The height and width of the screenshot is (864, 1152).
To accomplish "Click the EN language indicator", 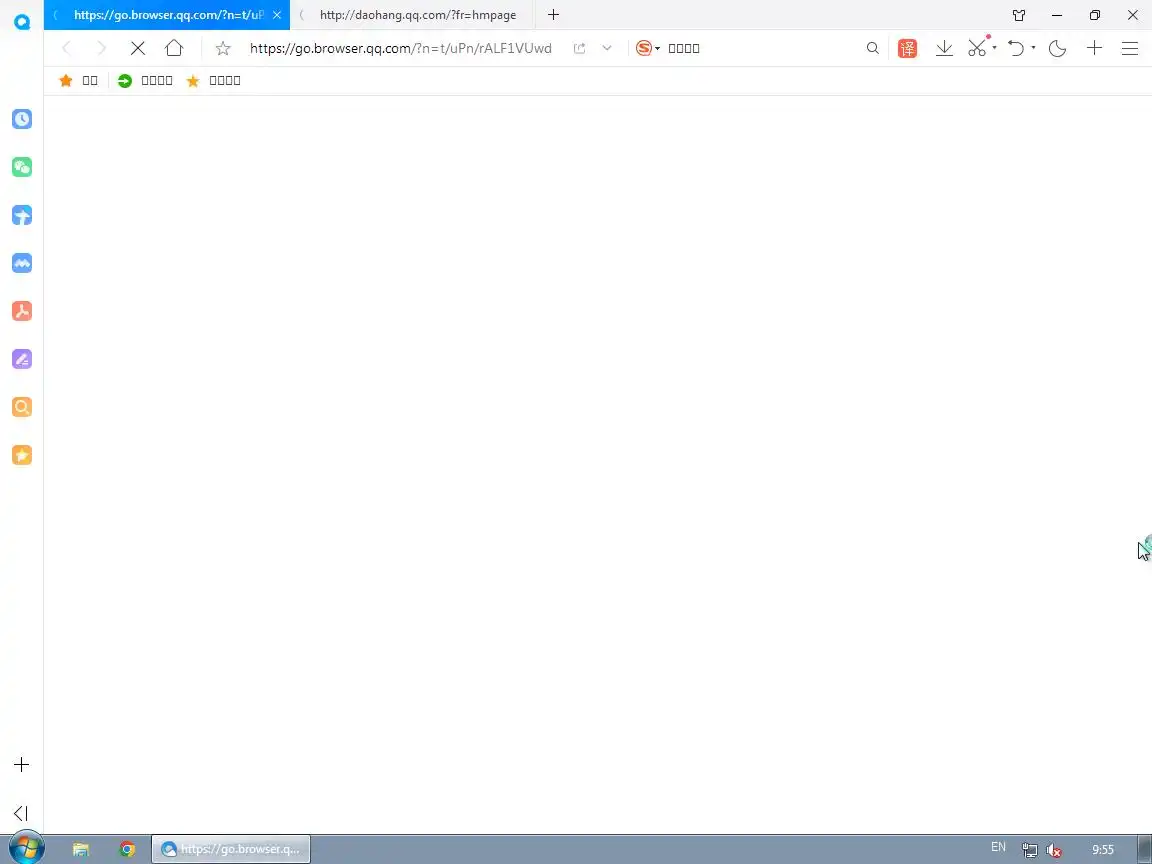I will 998,847.
